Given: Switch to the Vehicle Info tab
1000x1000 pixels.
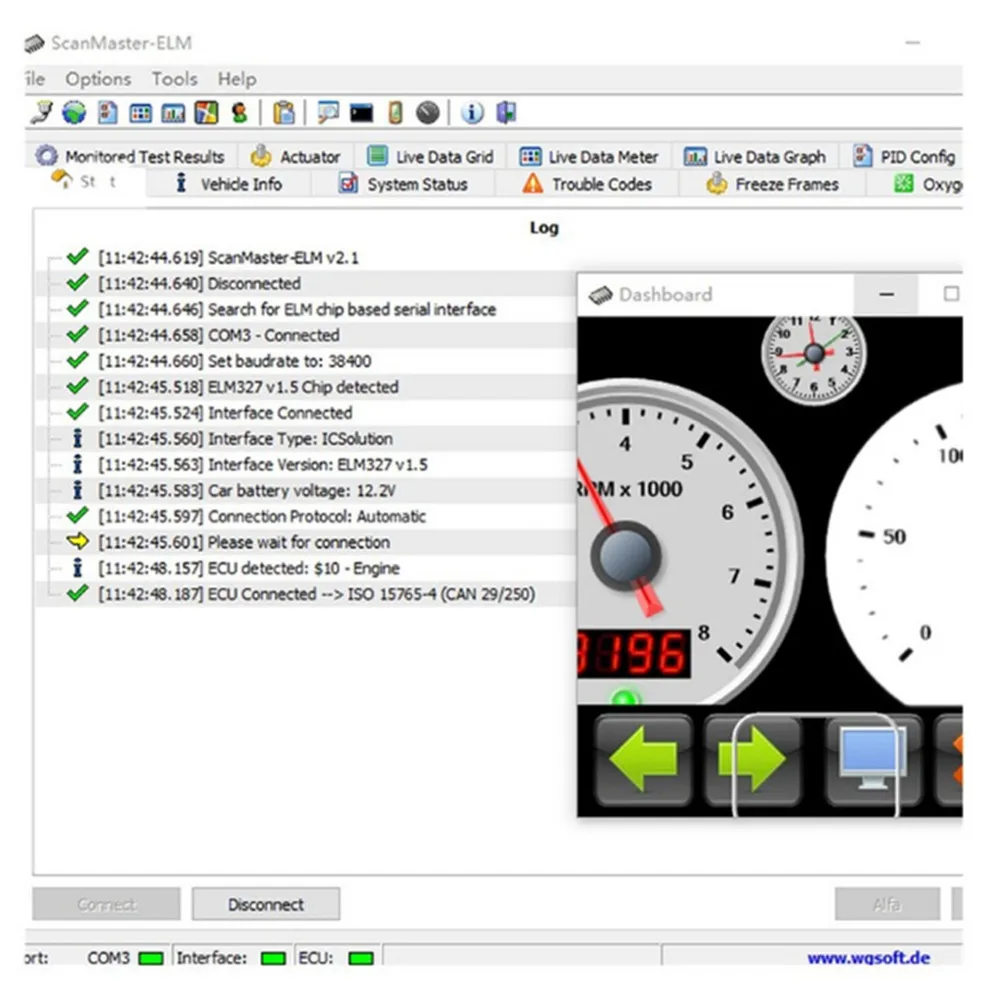Looking at the screenshot, I should (x=229, y=184).
